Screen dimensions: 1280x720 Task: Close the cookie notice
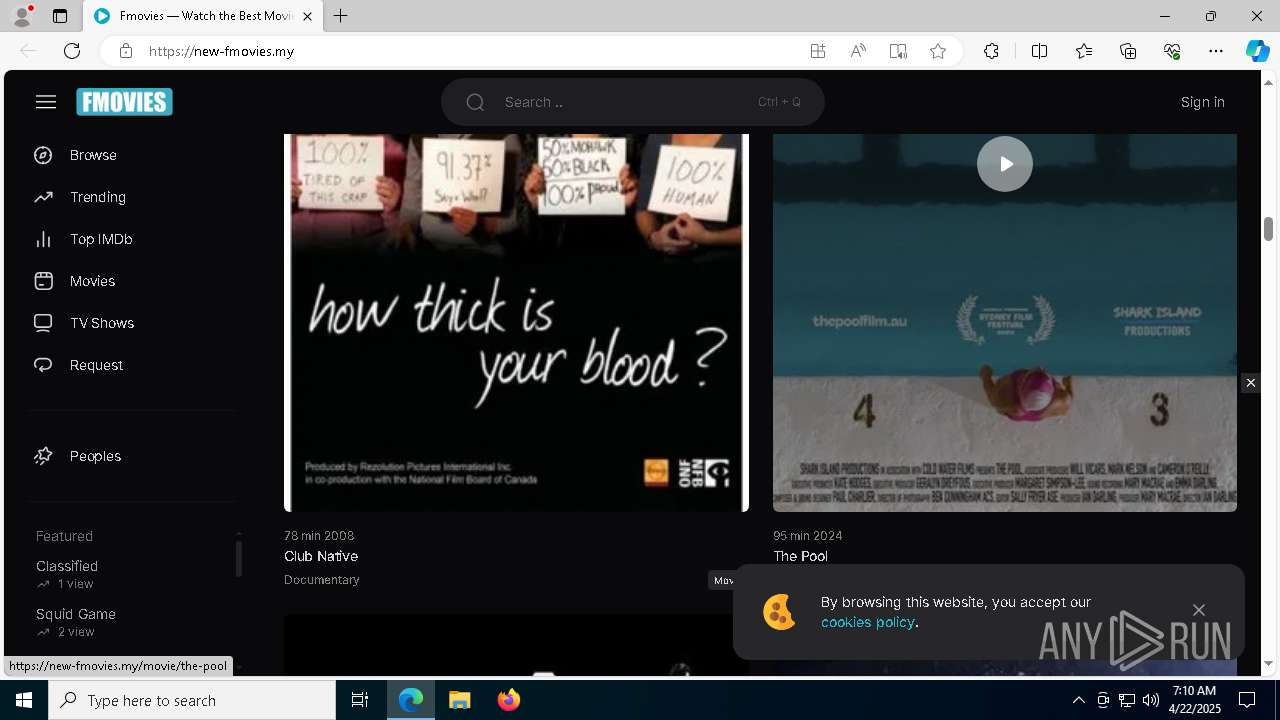[1198, 610]
